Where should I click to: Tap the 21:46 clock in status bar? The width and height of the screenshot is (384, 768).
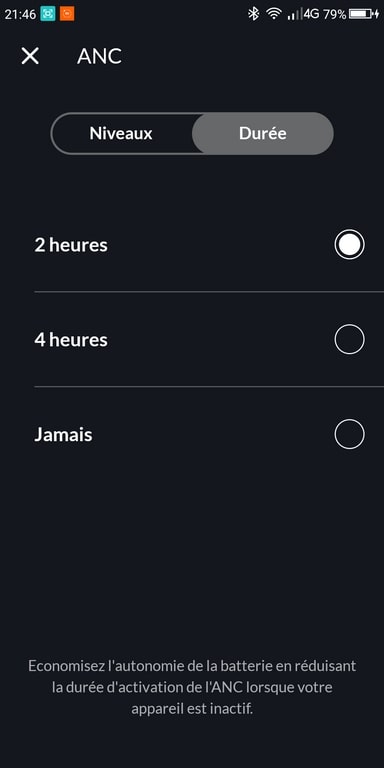[x=20, y=14]
